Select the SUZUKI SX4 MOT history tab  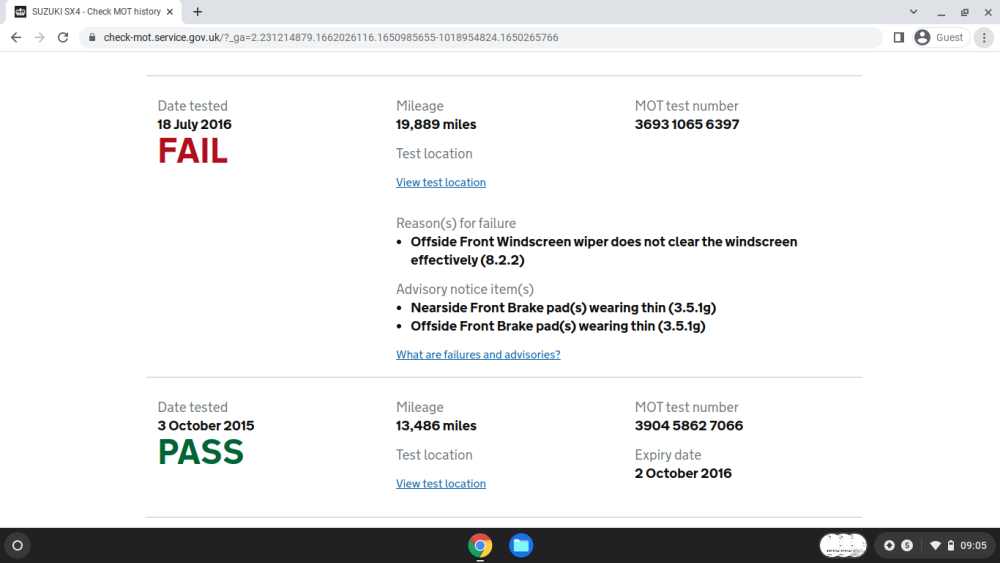94,11
